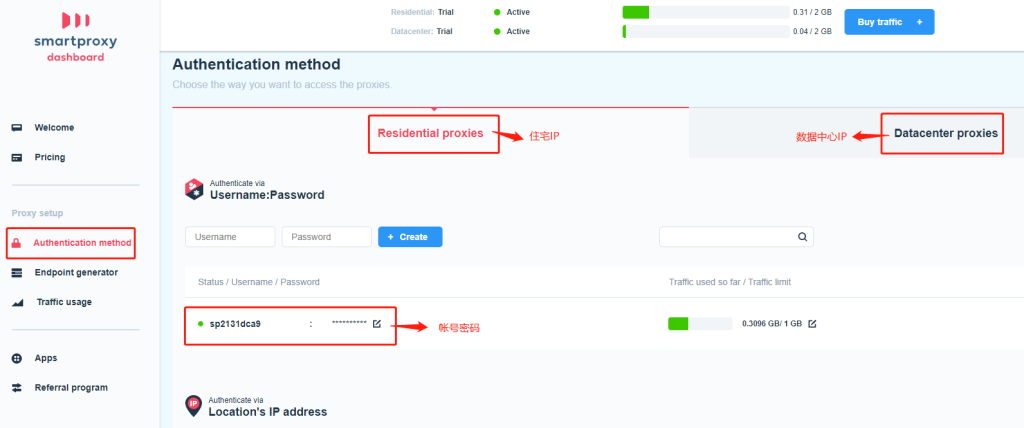The image size is (1024, 428).
Task: Click the Location's IP address pin icon
Action: pos(193,406)
